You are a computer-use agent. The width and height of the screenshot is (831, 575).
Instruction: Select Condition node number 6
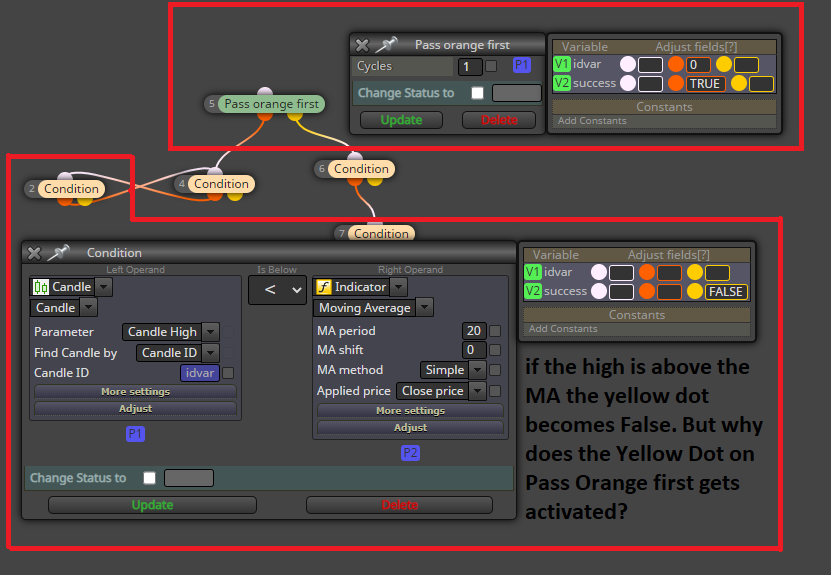pyautogui.click(x=361, y=169)
